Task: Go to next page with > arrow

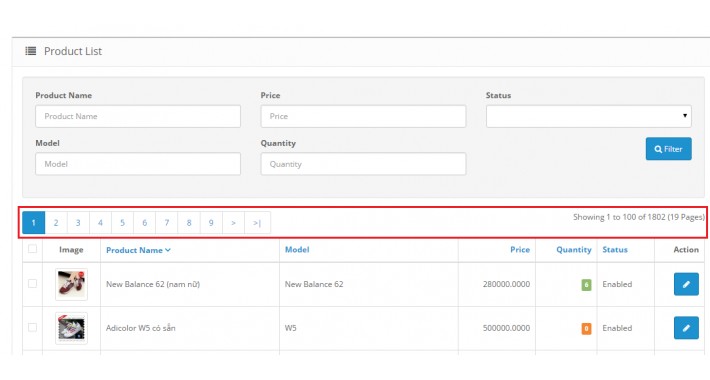Action: 233,223
